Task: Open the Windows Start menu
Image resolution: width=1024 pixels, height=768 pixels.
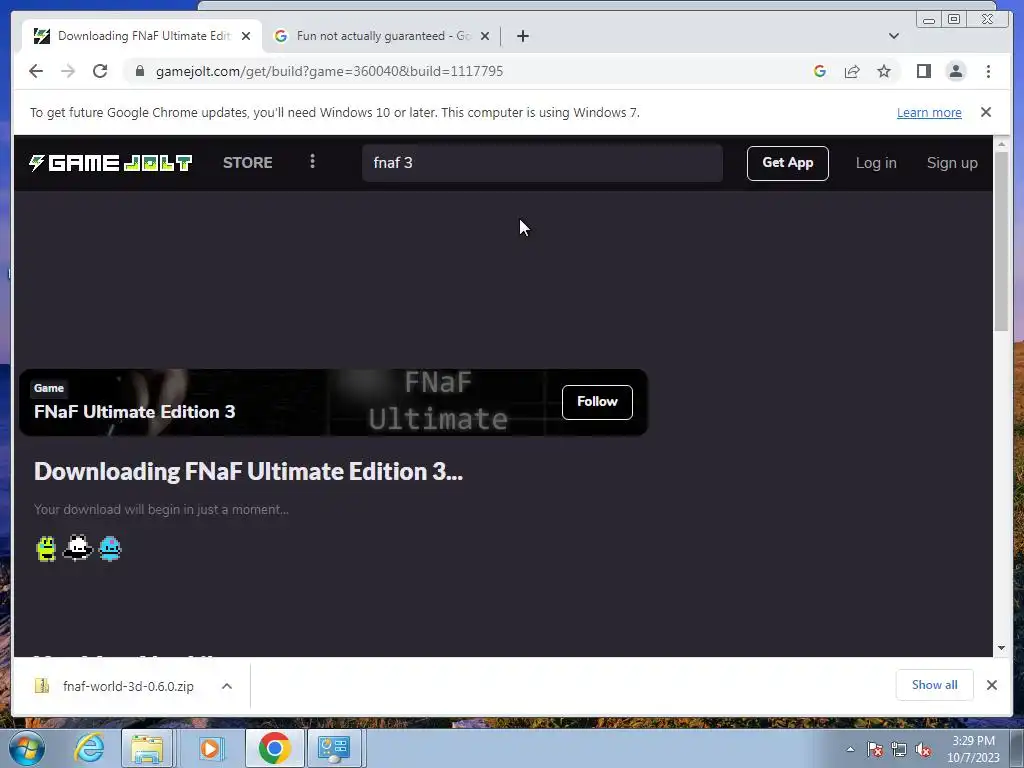Action: click(x=27, y=748)
